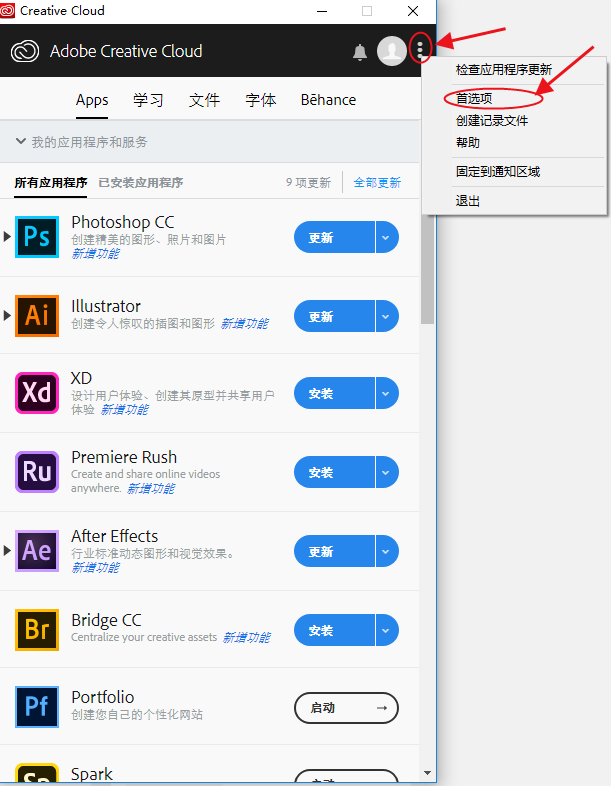Open Bridge CC install dropdown arrow

pos(386,630)
